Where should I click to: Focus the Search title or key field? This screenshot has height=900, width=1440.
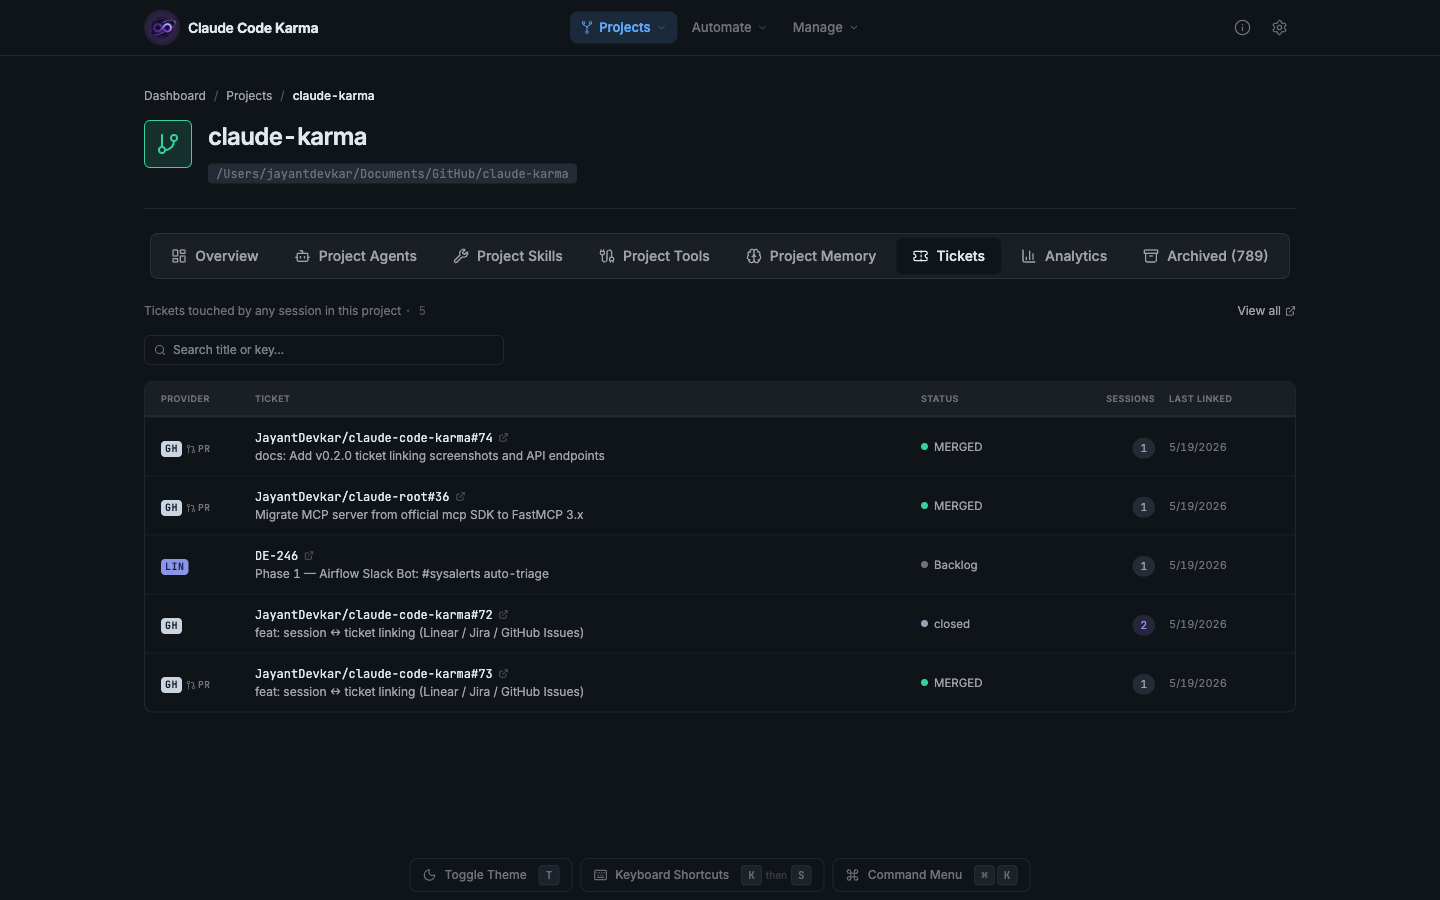324,350
